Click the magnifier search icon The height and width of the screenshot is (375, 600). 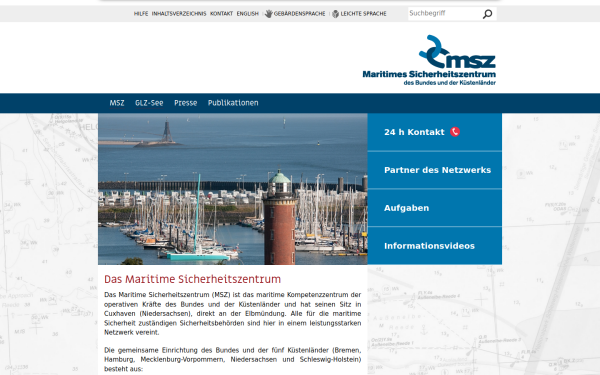click(487, 14)
